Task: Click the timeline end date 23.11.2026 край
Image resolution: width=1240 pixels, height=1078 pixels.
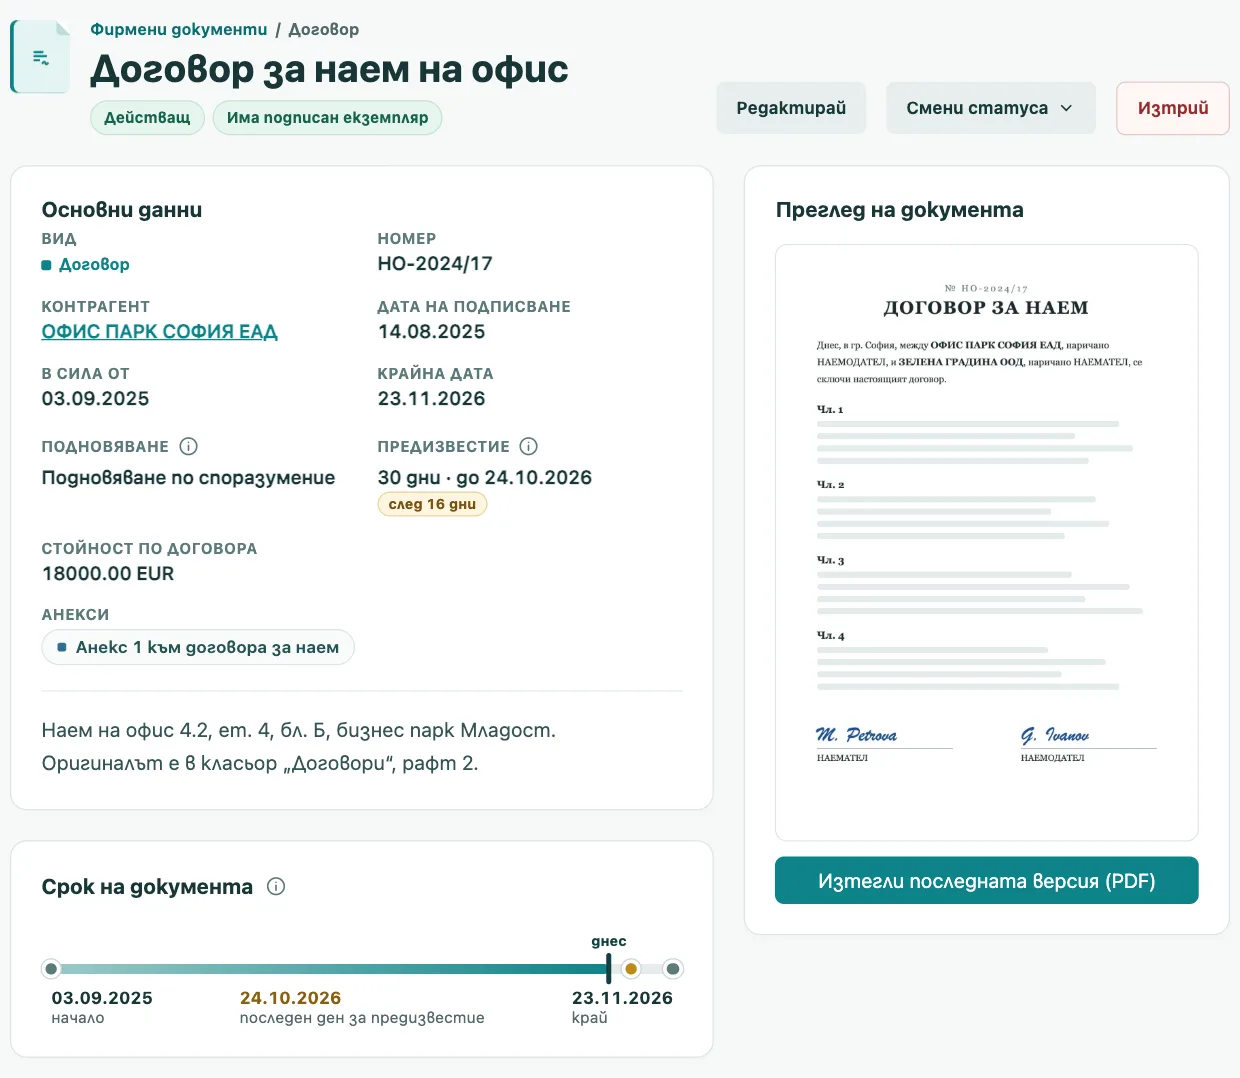Action: pos(622,1007)
